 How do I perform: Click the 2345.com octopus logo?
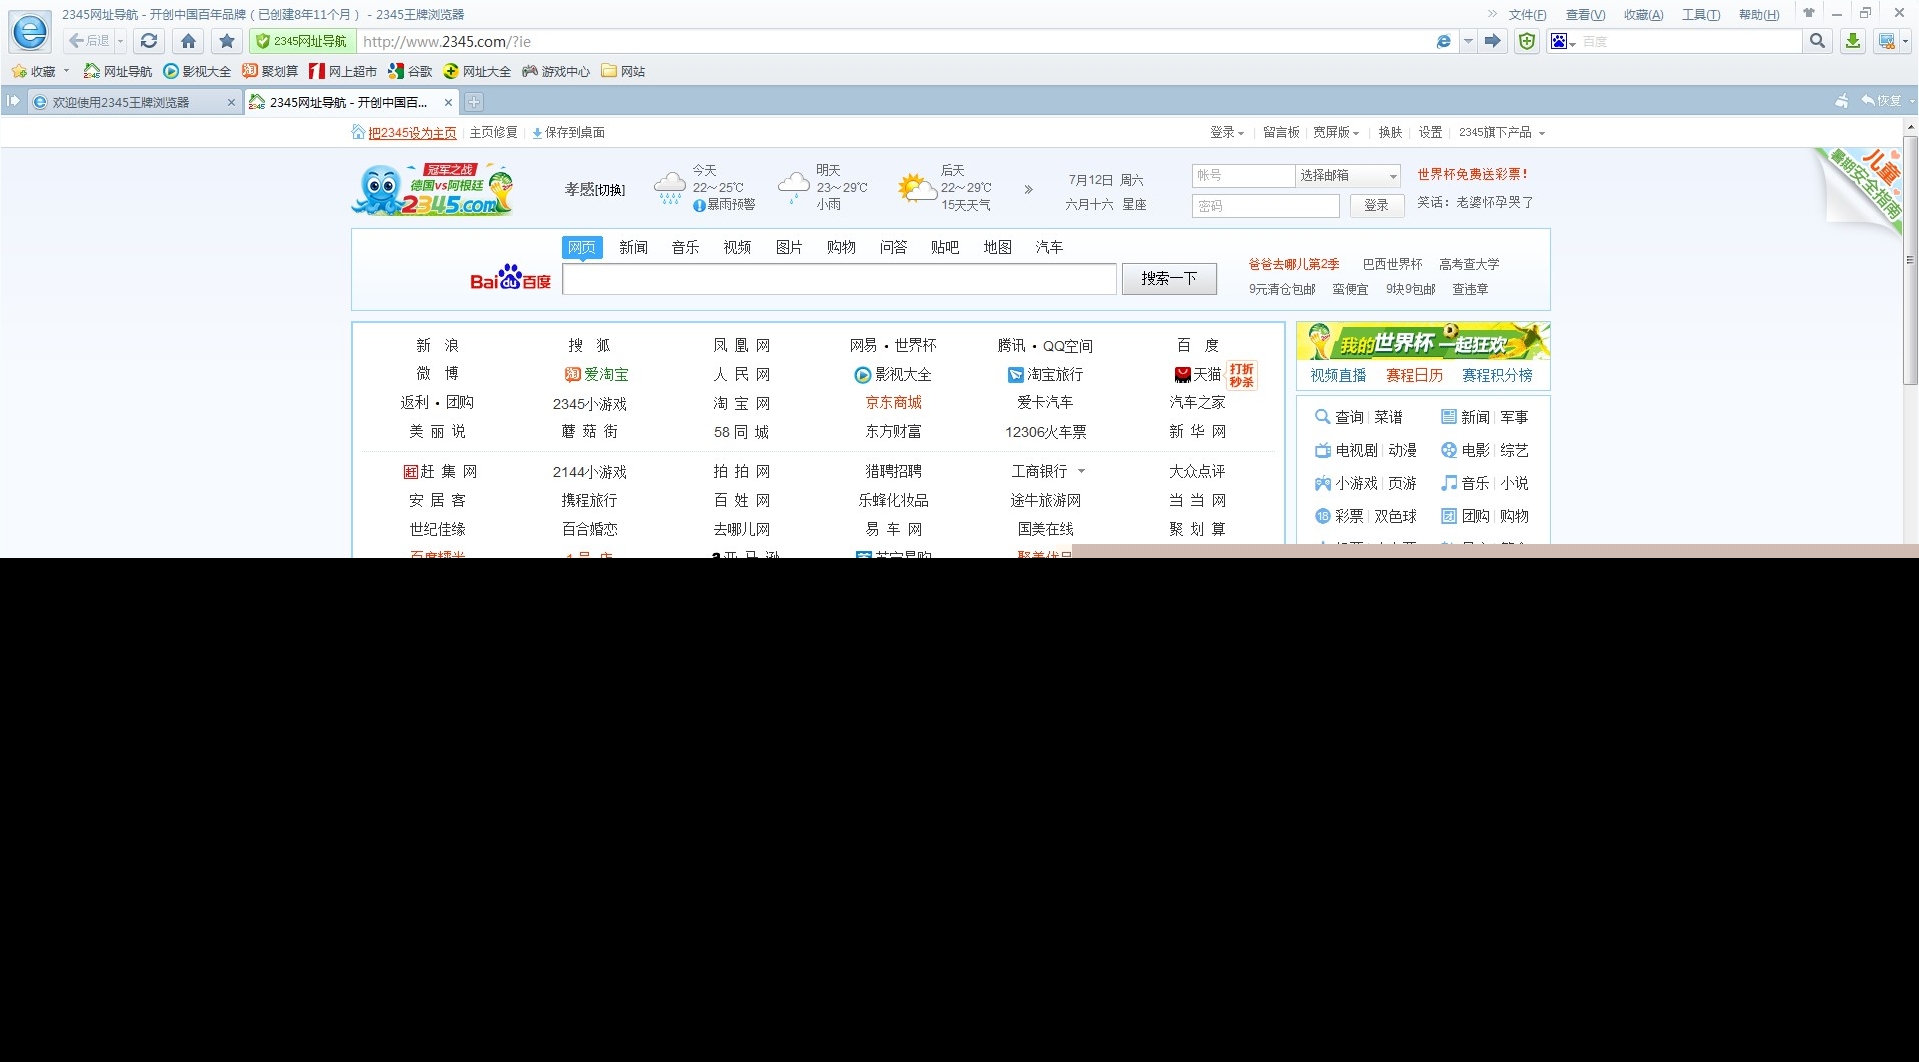[x=432, y=189]
